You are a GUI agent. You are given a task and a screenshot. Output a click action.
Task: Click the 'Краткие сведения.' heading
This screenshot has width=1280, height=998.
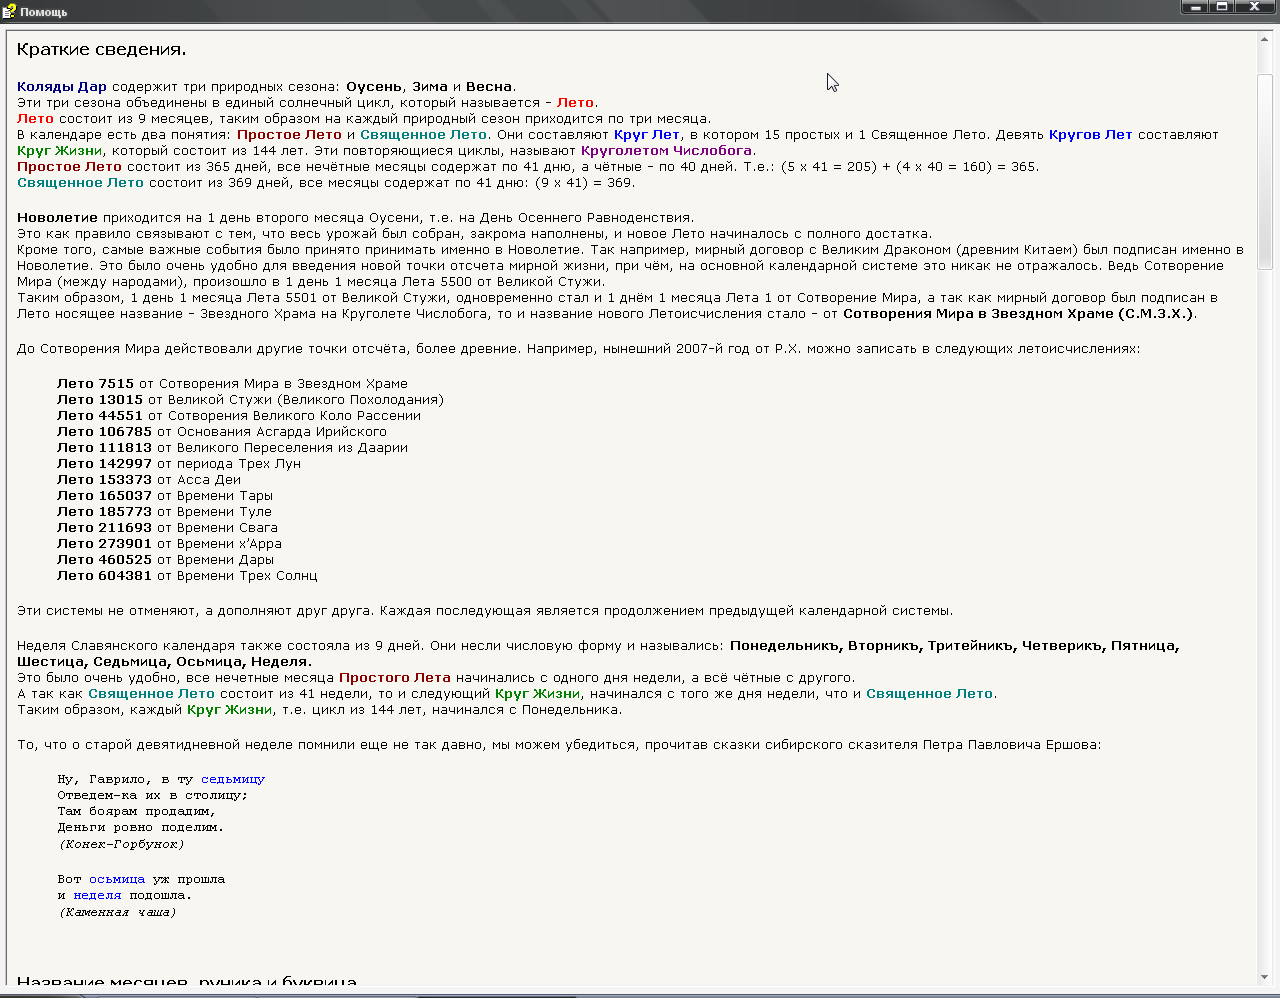coord(101,50)
